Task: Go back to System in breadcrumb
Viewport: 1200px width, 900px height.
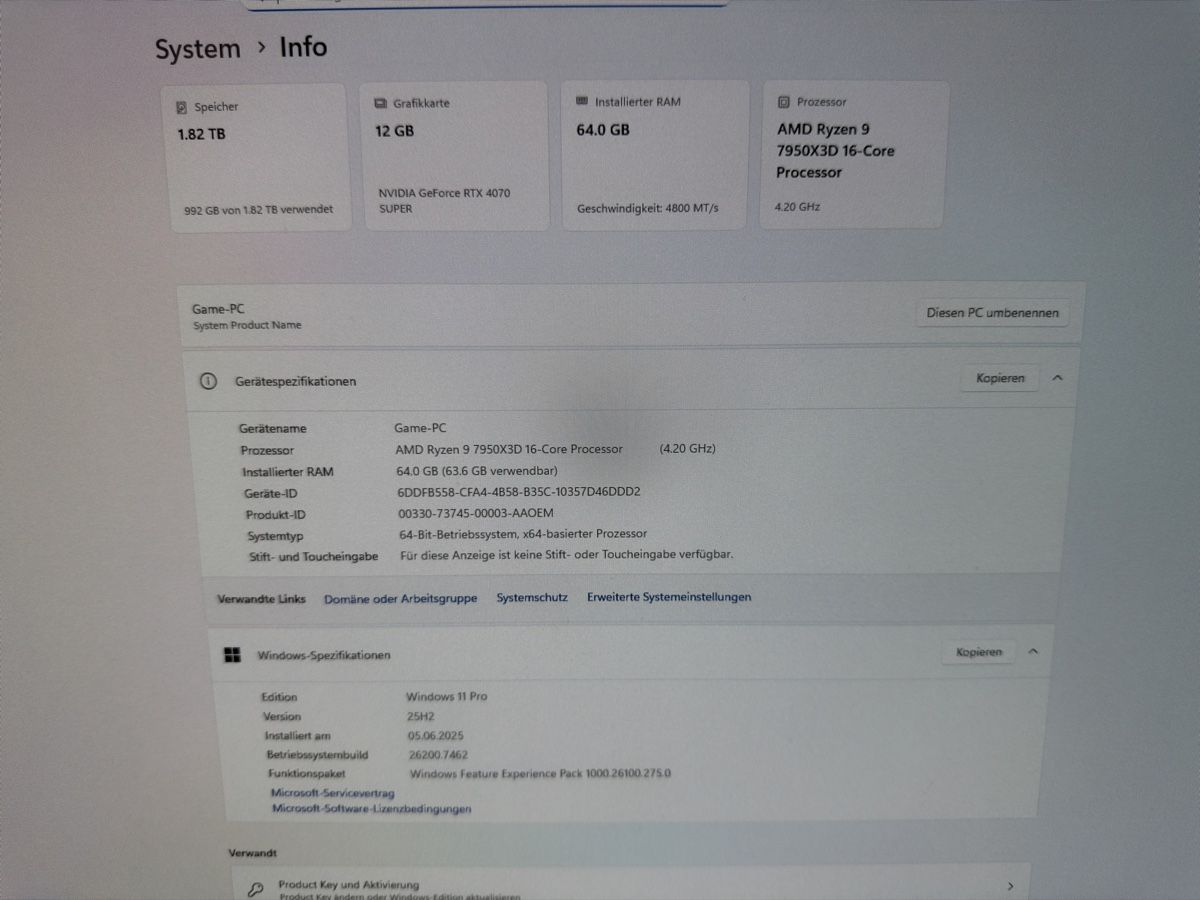Action: (x=198, y=49)
